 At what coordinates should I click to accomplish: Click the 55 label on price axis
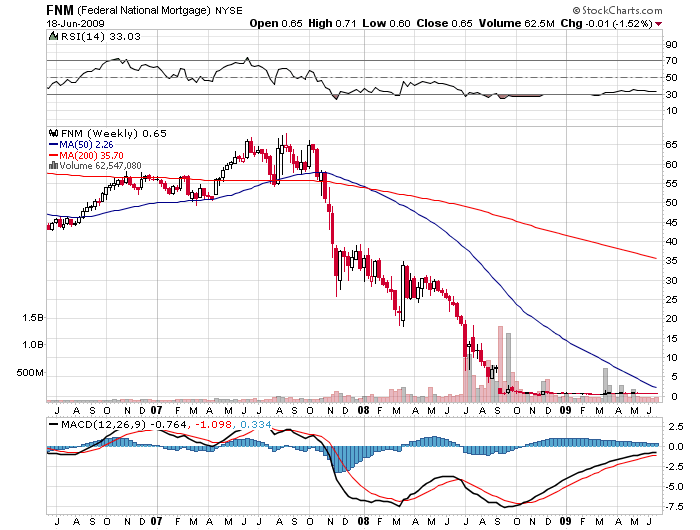tap(671, 184)
